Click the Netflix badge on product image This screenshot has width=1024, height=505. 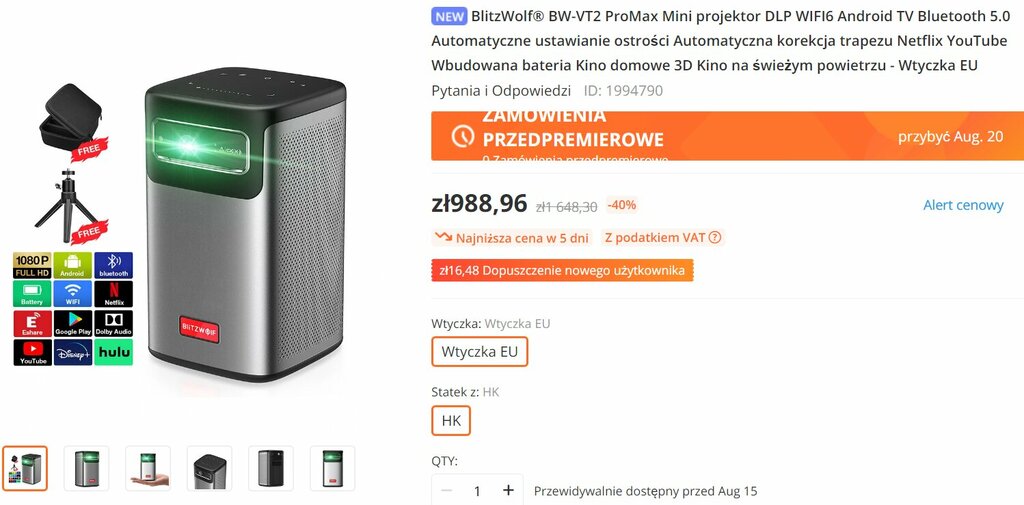click(x=114, y=294)
